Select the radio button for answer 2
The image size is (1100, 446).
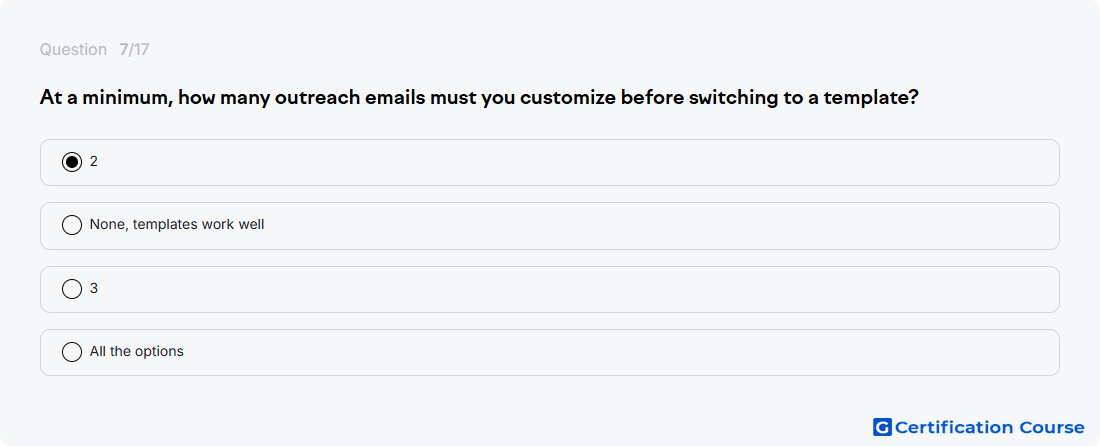point(72,162)
